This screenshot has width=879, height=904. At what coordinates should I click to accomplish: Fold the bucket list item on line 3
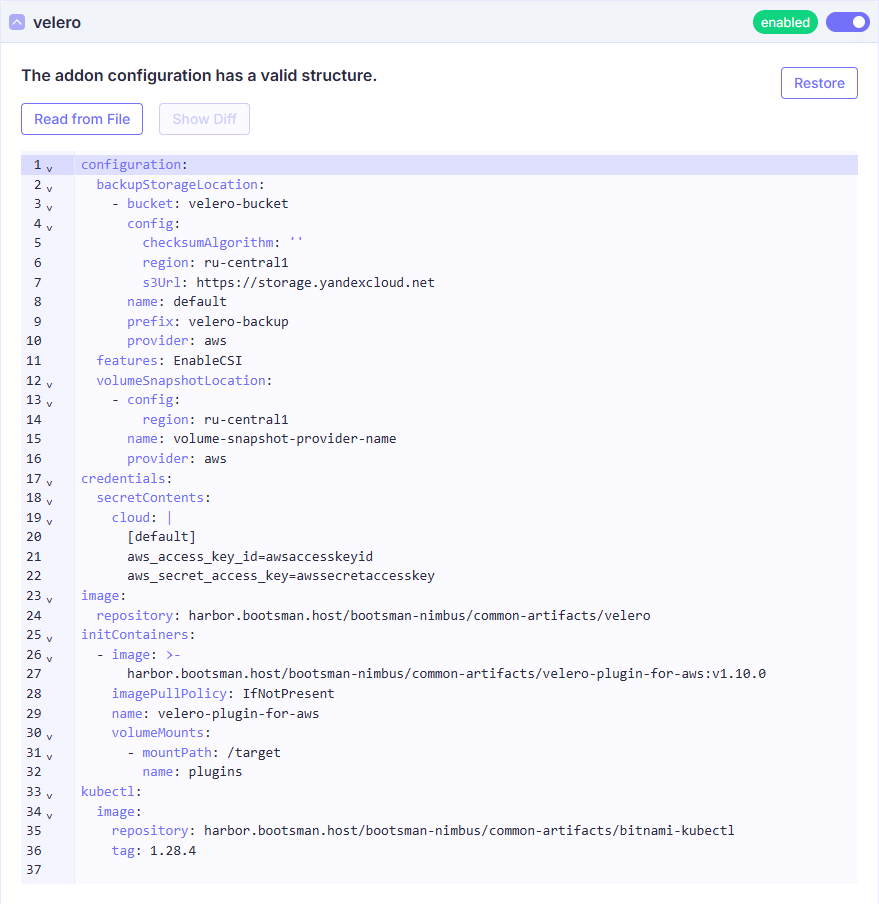49,206
